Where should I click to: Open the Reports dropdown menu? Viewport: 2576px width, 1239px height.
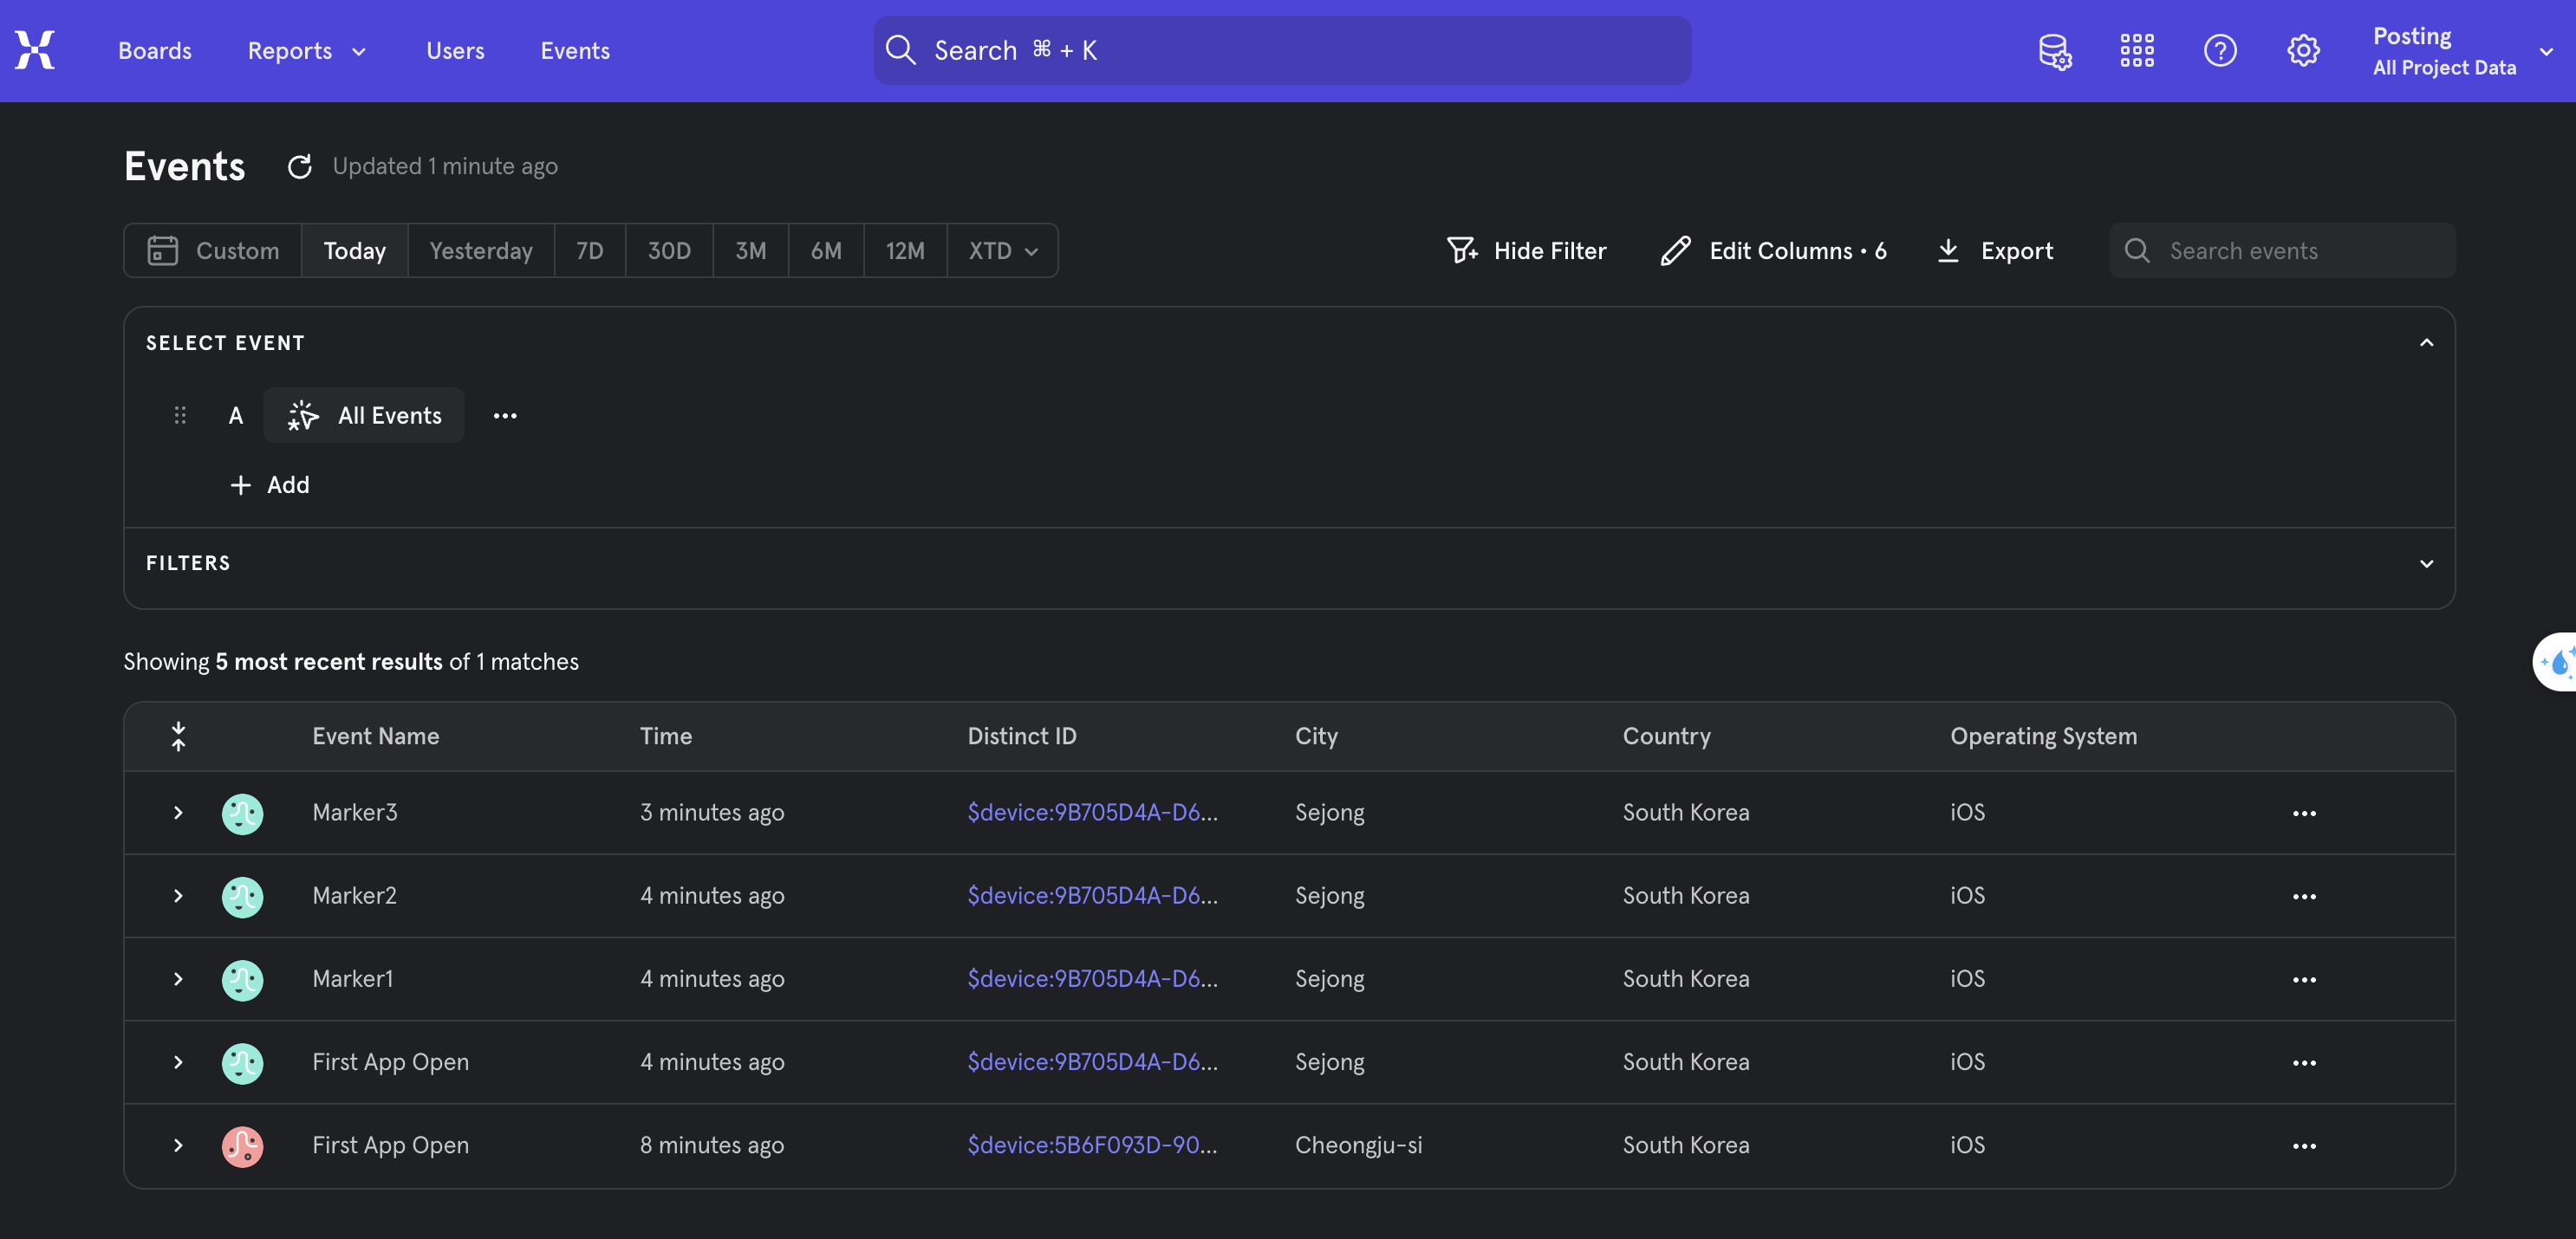[x=306, y=50]
